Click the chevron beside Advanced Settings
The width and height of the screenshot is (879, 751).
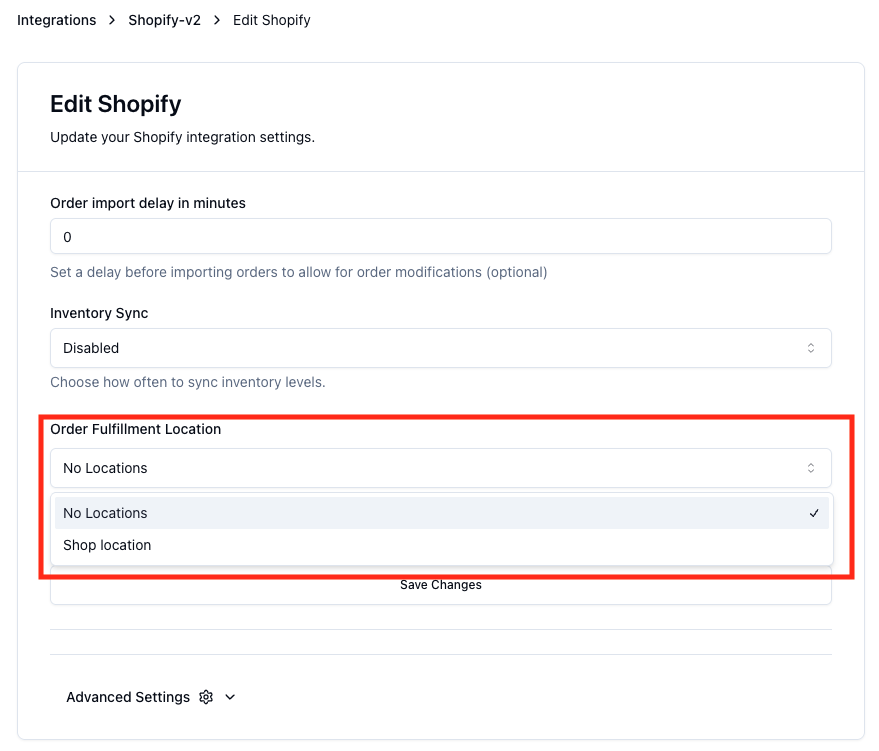[230, 697]
